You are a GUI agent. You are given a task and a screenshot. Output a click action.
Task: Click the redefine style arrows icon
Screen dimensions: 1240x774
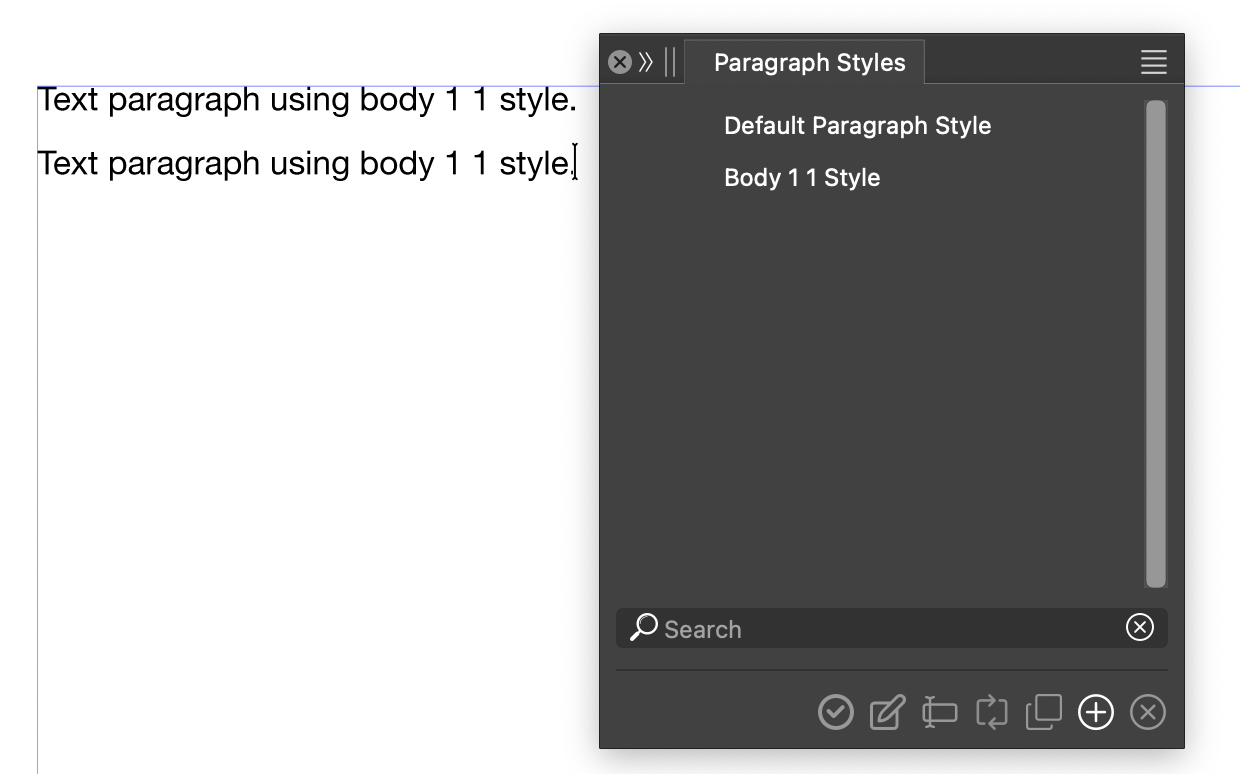pos(991,713)
